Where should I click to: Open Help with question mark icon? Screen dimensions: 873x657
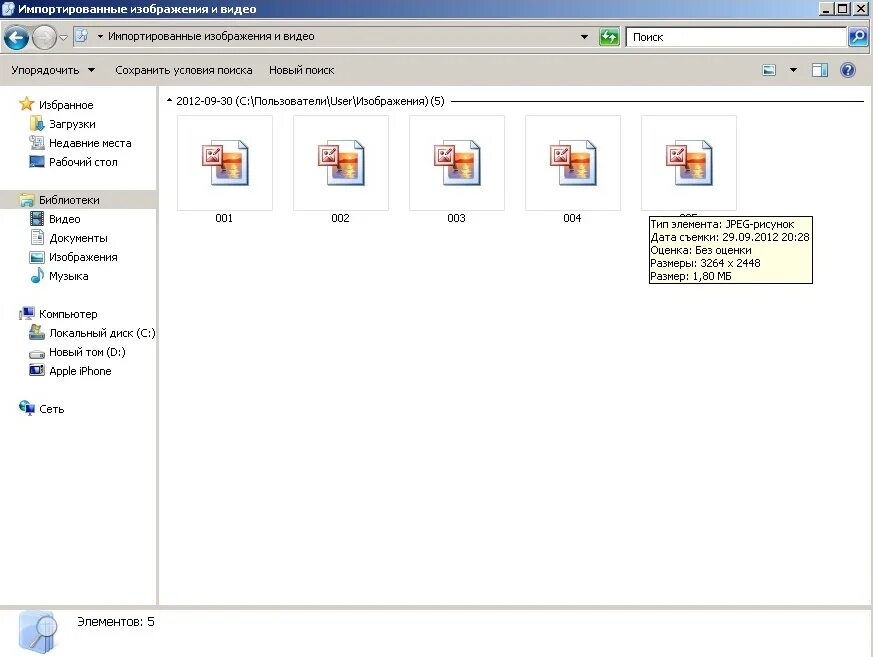coord(847,70)
